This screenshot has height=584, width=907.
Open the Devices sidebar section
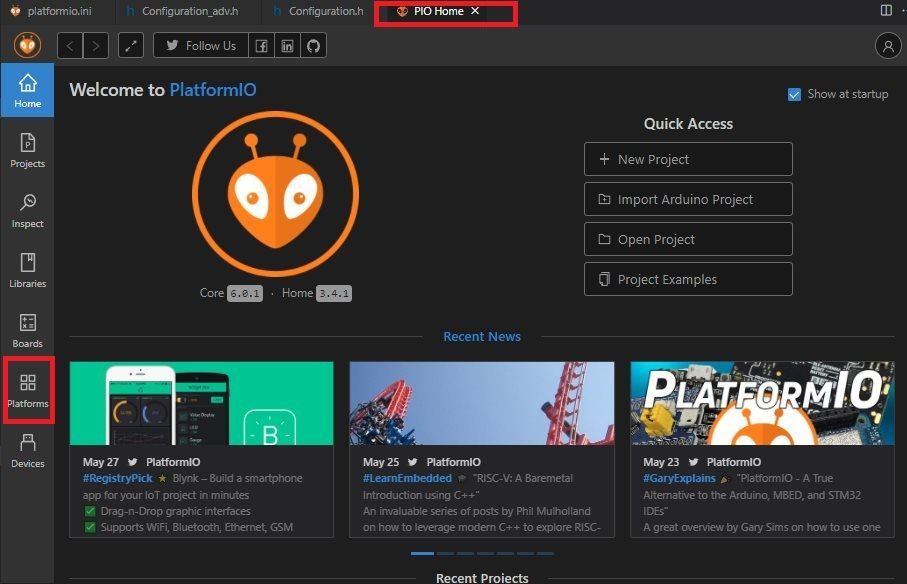[x=27, y=450]
